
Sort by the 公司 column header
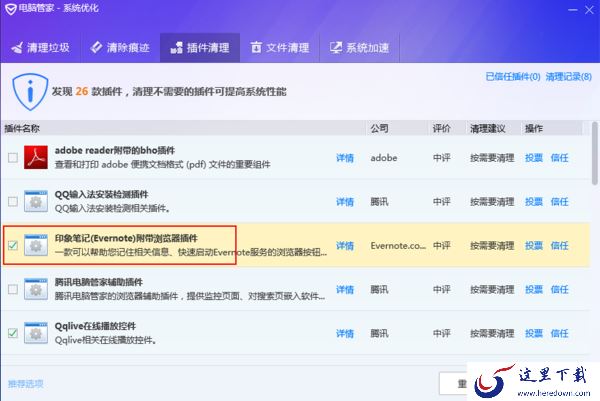click(x=397, y=128)
